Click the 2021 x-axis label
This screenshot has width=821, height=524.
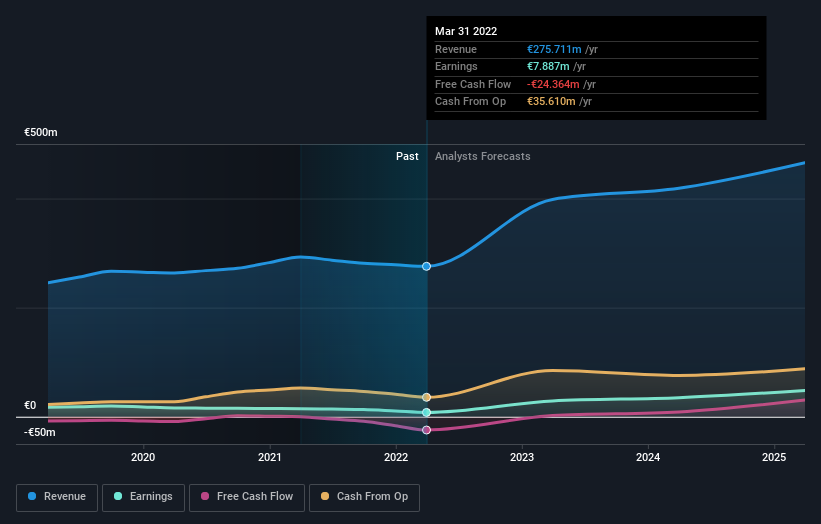270,458
